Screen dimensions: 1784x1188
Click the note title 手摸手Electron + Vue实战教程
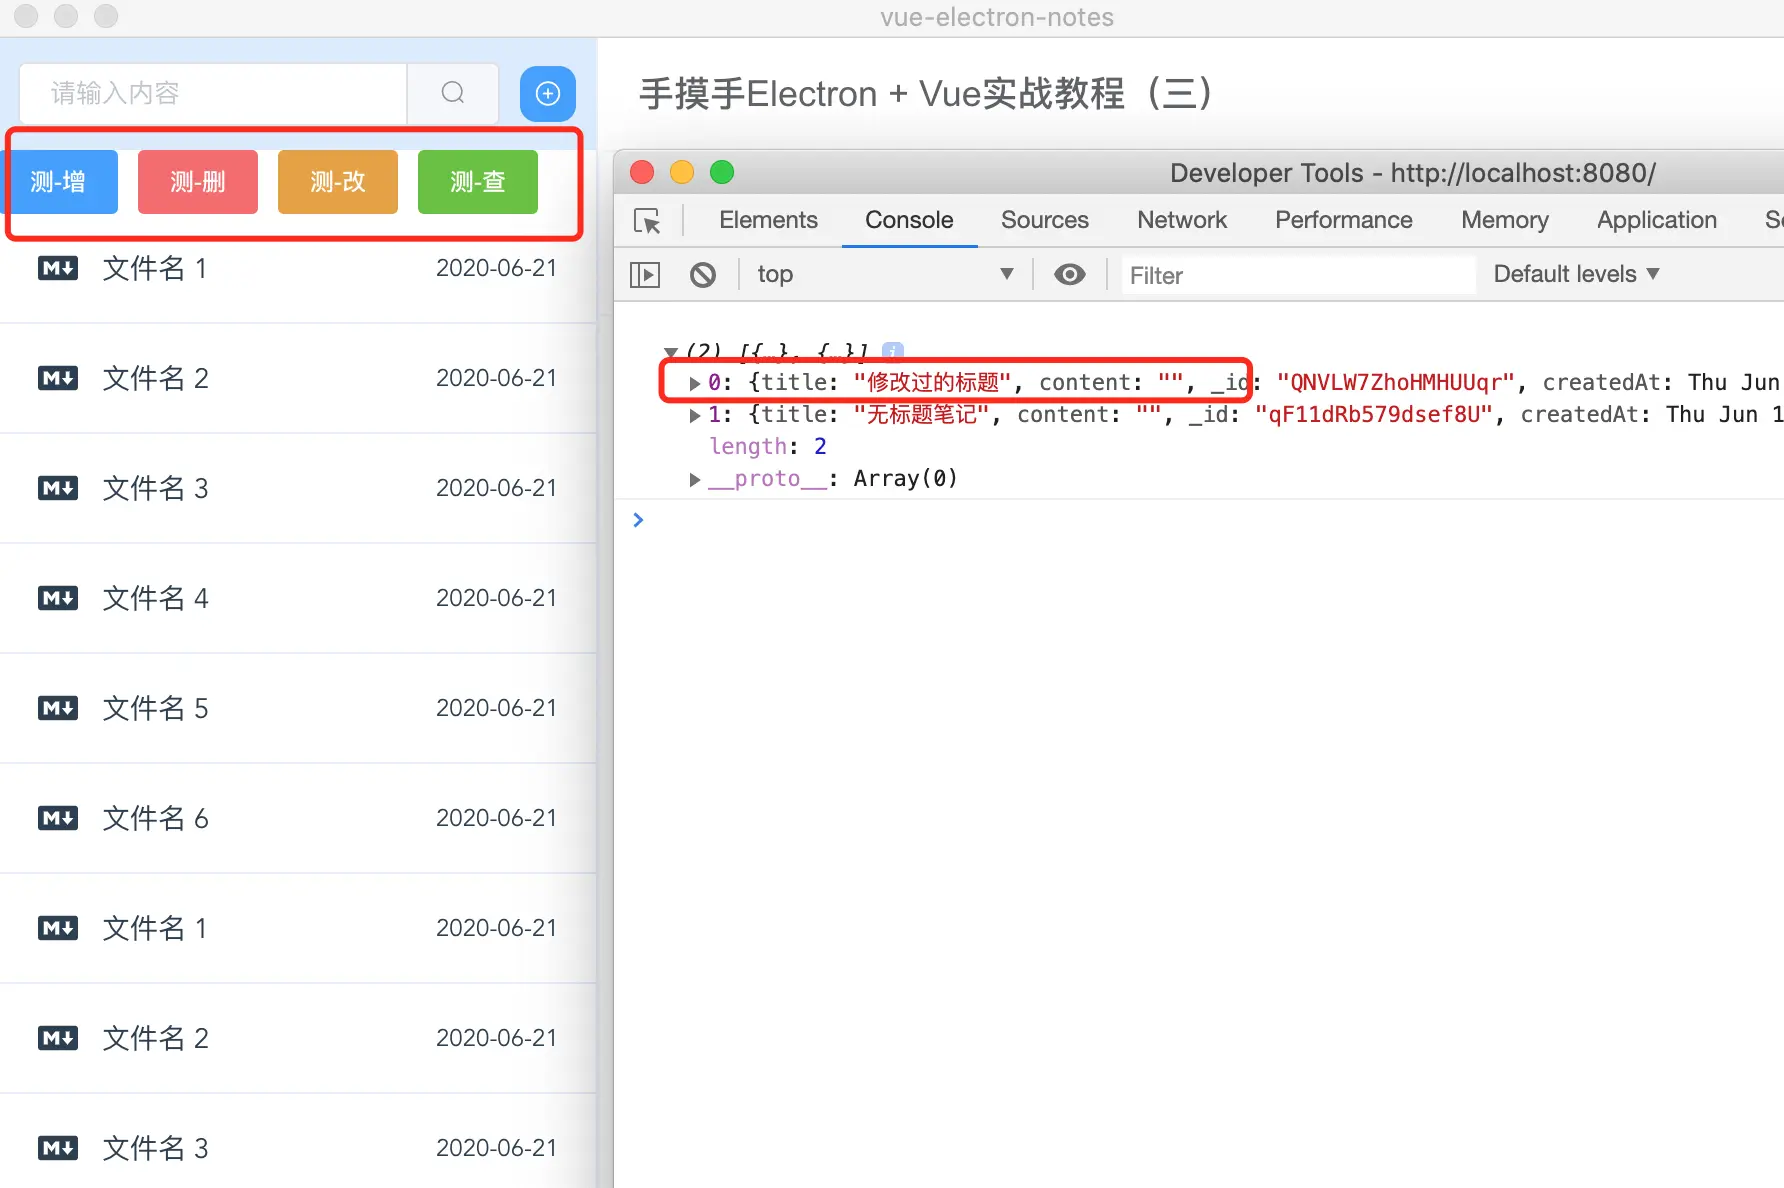926,94
